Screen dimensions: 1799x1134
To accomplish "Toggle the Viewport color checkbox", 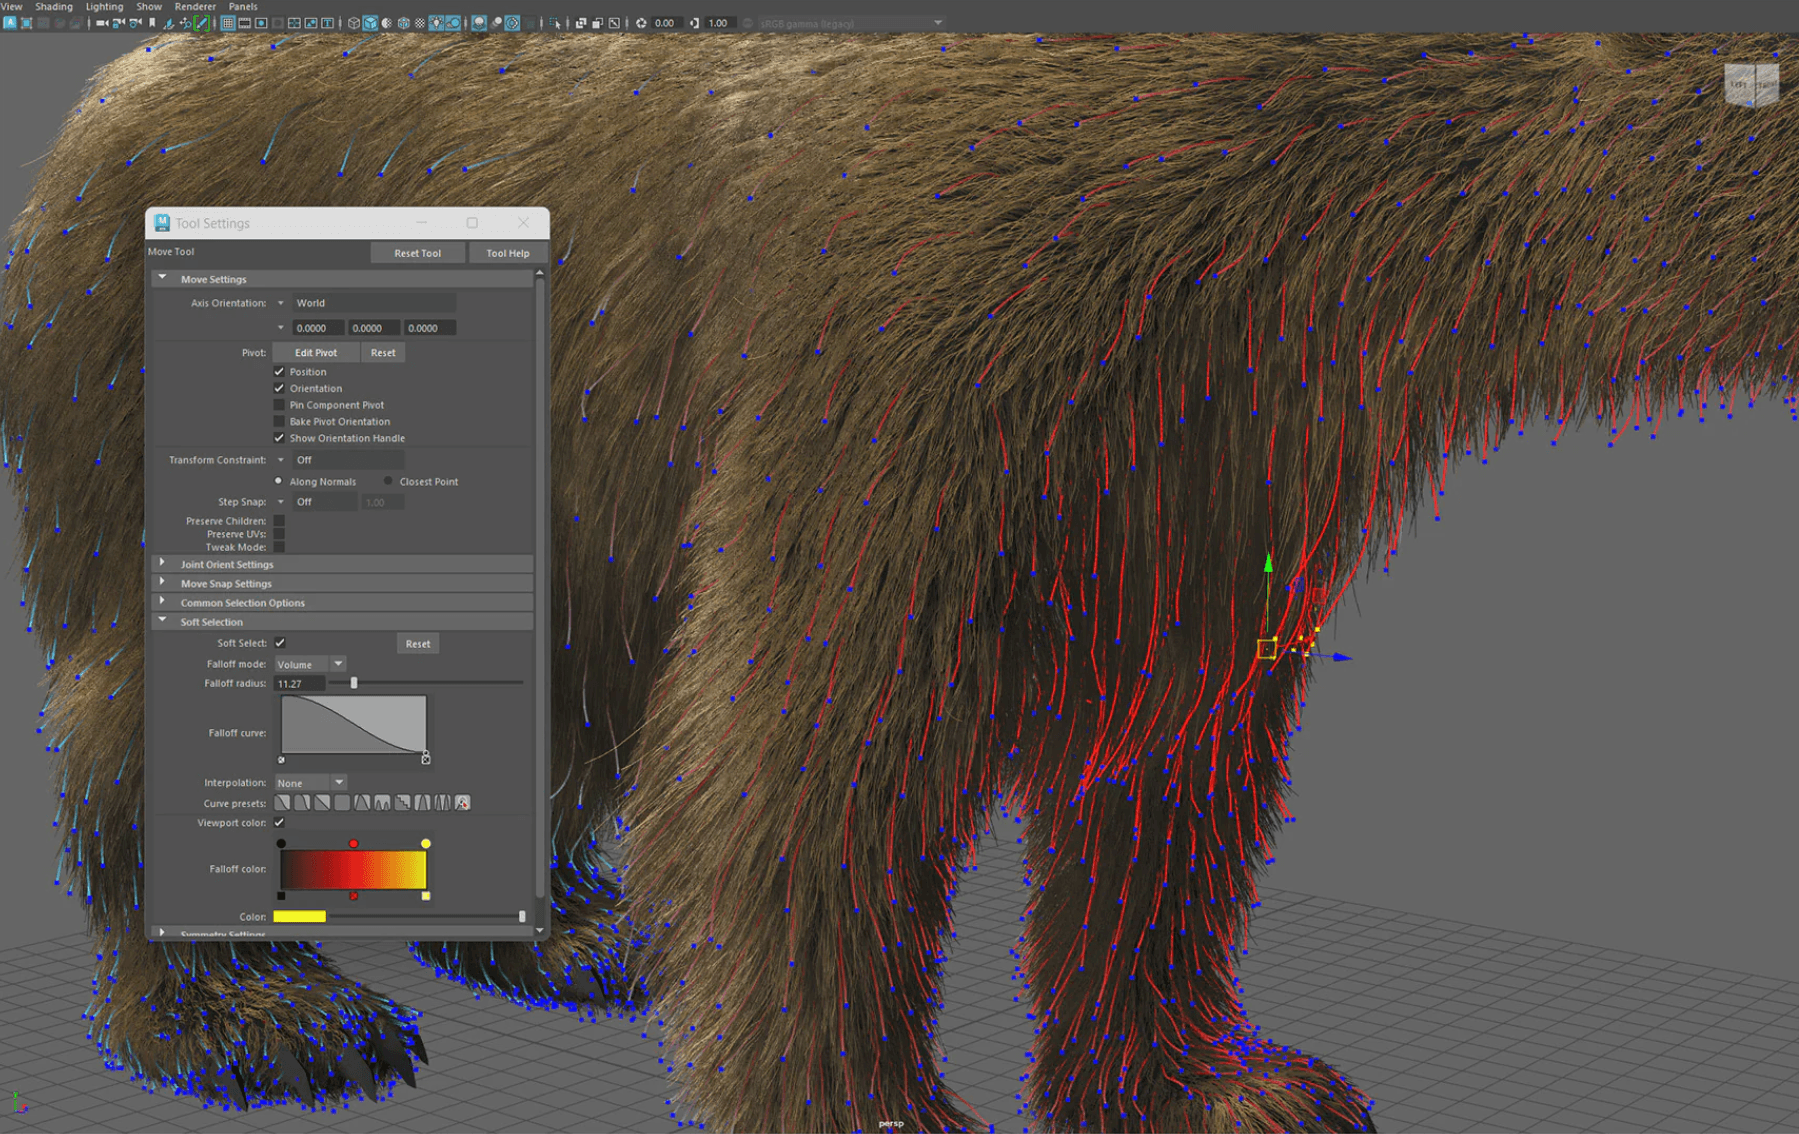I will 279,822.
